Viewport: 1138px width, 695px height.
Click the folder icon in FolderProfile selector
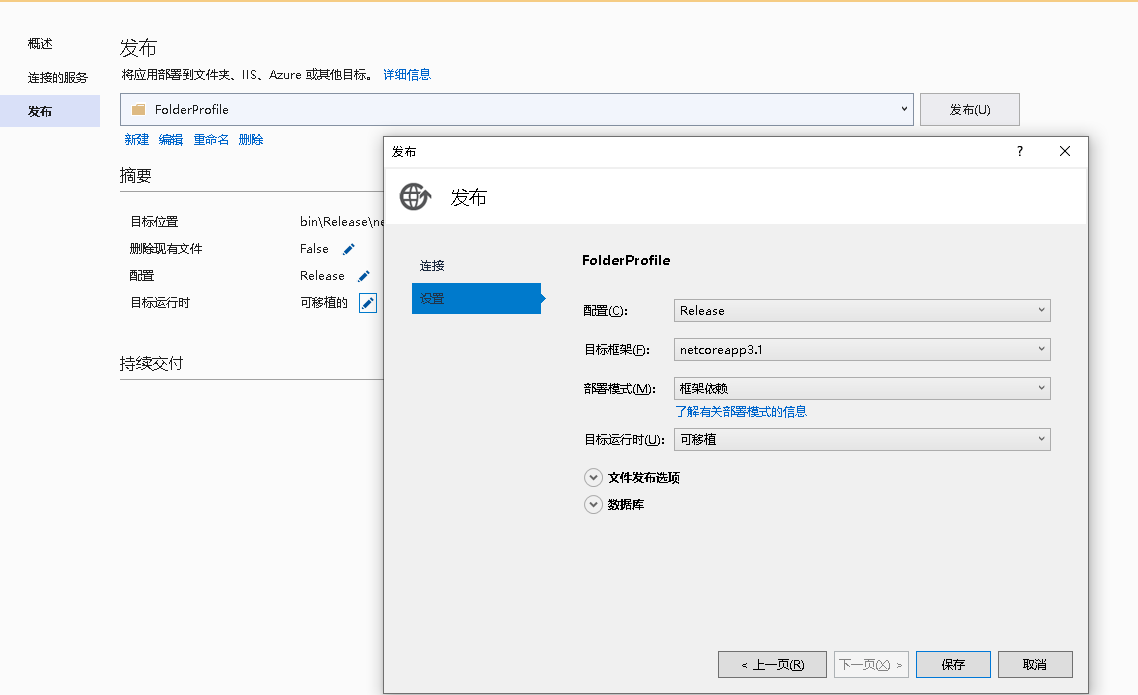pos(138,110)
